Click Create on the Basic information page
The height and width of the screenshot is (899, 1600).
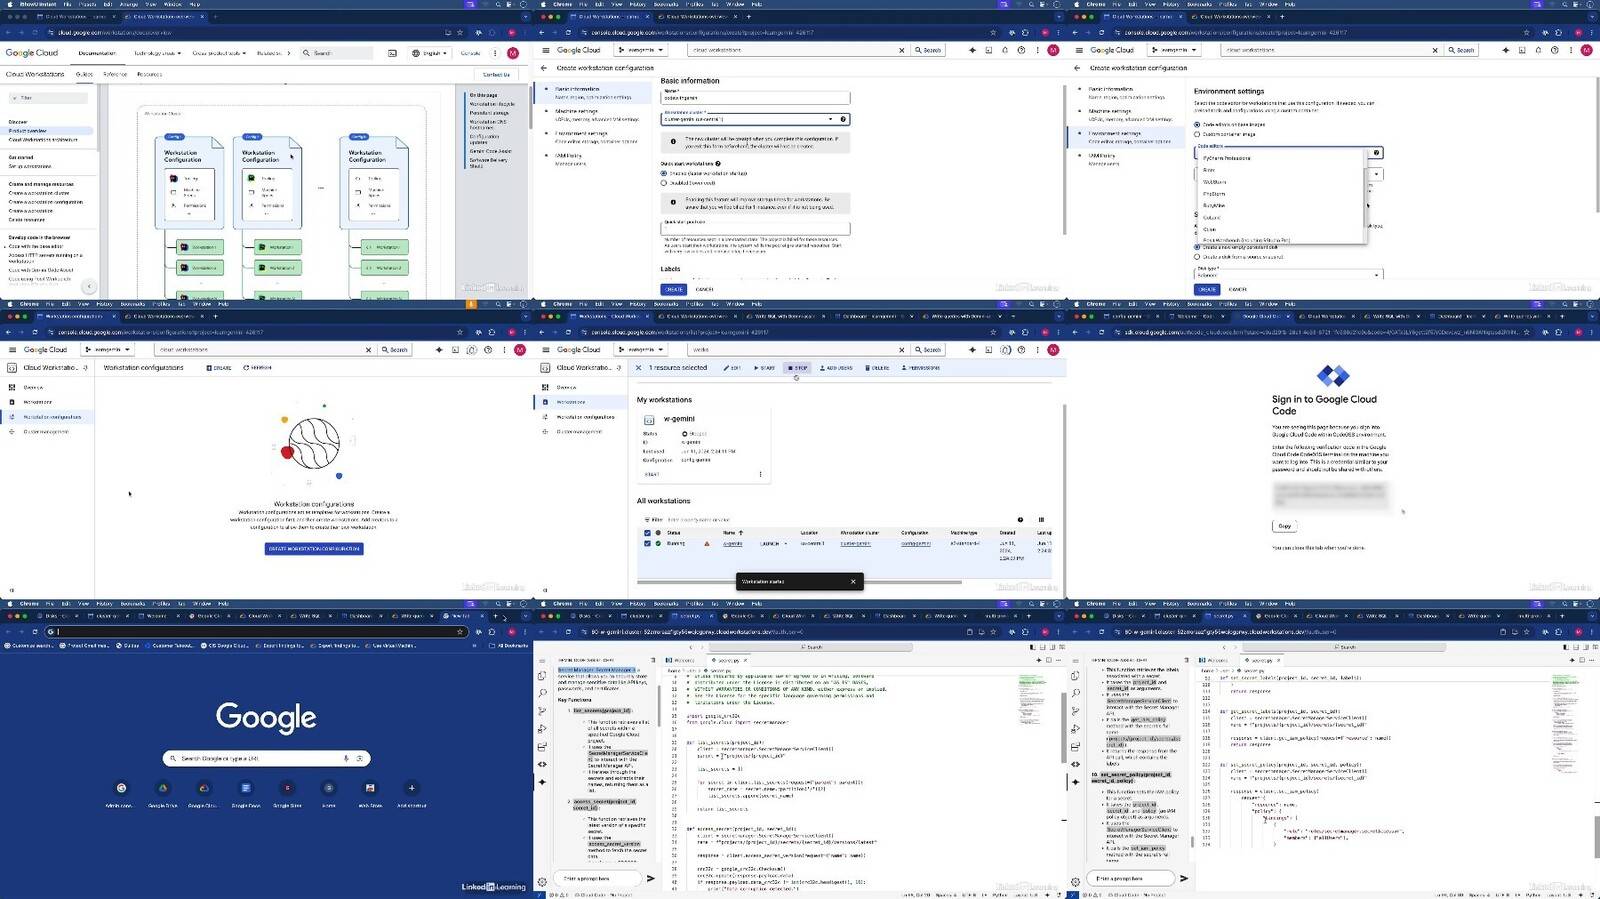674,289
